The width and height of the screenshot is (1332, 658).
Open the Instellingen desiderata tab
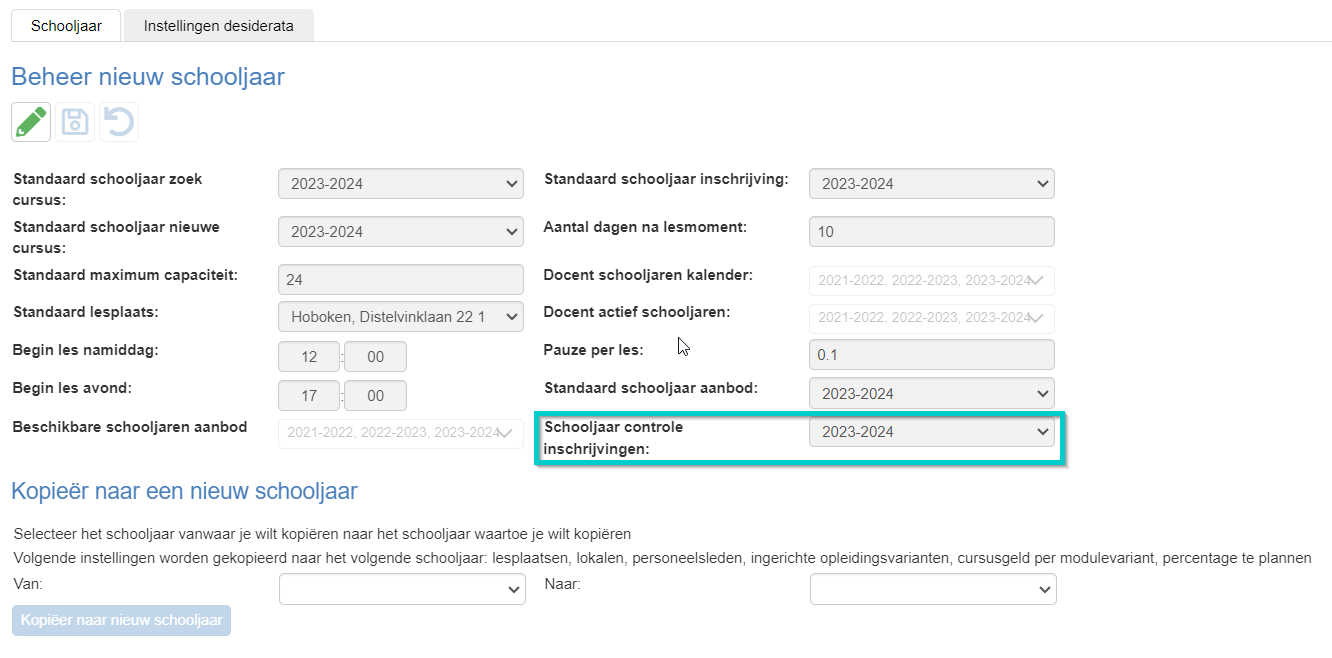219,26
